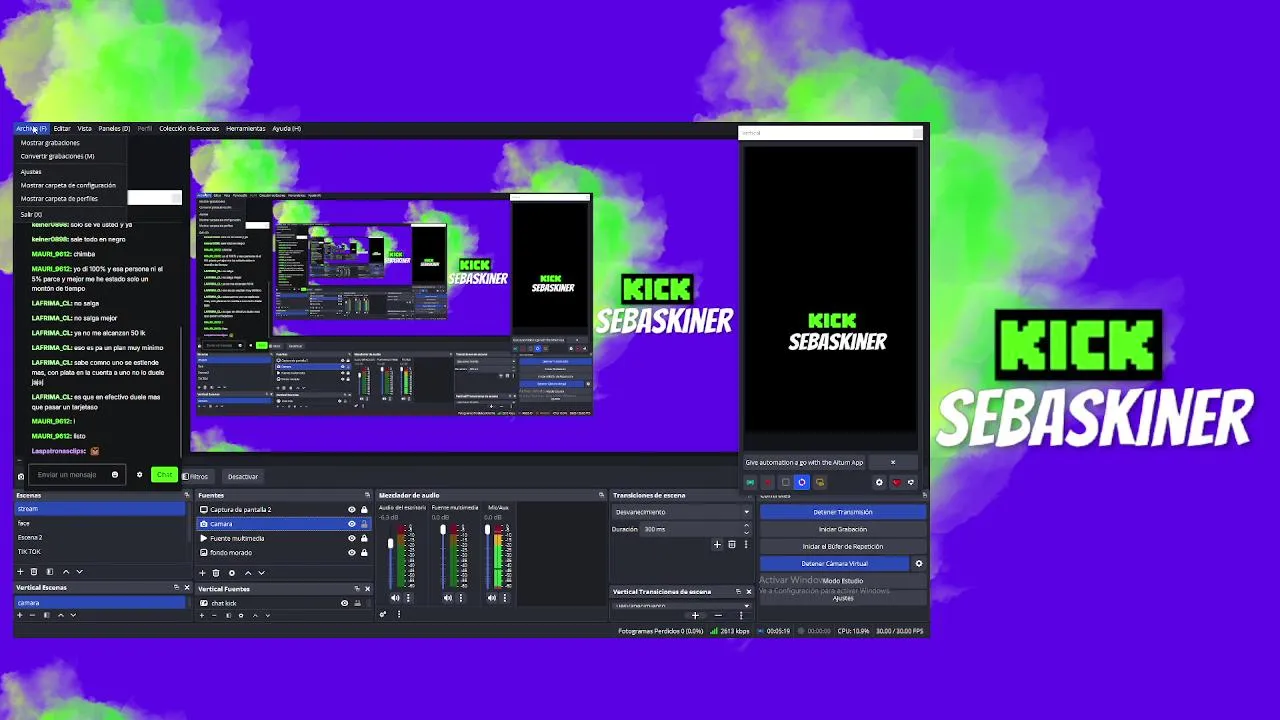Toggle visibility of Fuente multimedia source

coord(352,538)
